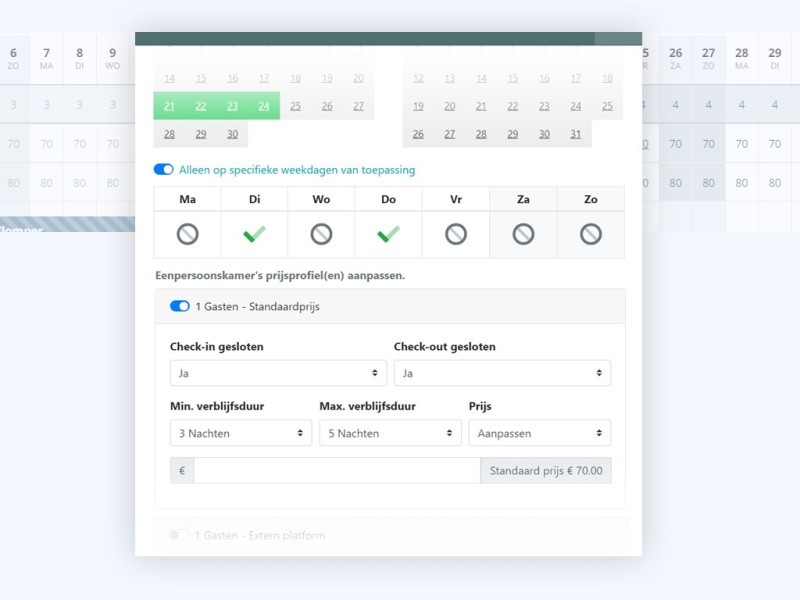
Task: Select day 31 in right calendar
Action: [x=575, y=134]
